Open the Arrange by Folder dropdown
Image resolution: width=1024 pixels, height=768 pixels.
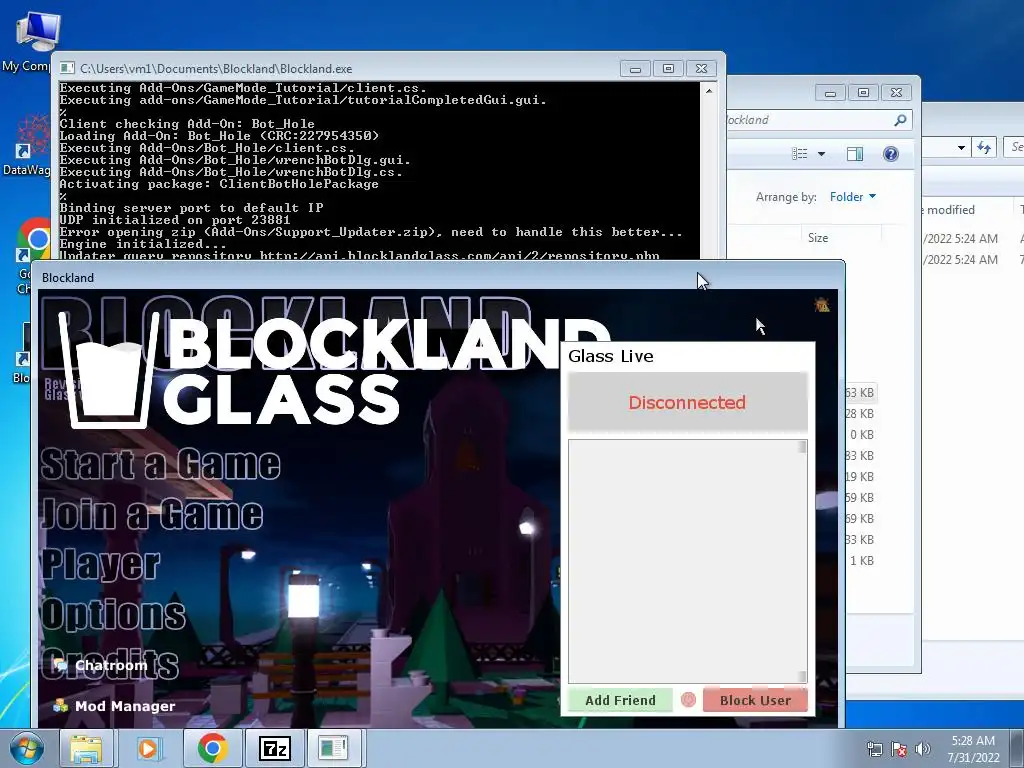click(x=853, y=197)
